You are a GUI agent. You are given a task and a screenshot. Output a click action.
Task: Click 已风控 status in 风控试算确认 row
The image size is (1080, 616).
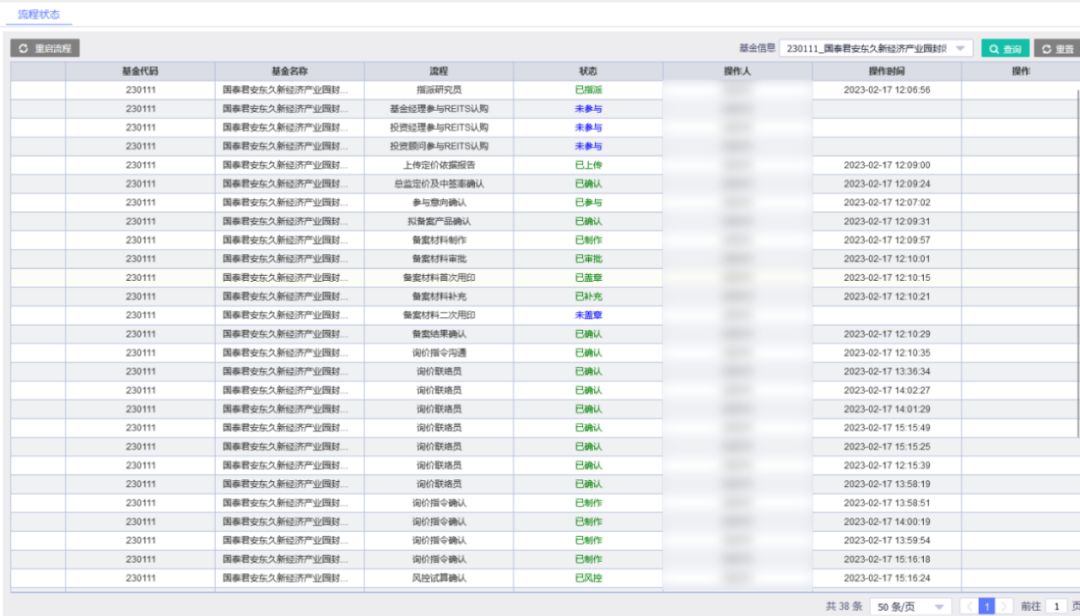[x=588, y=578]
